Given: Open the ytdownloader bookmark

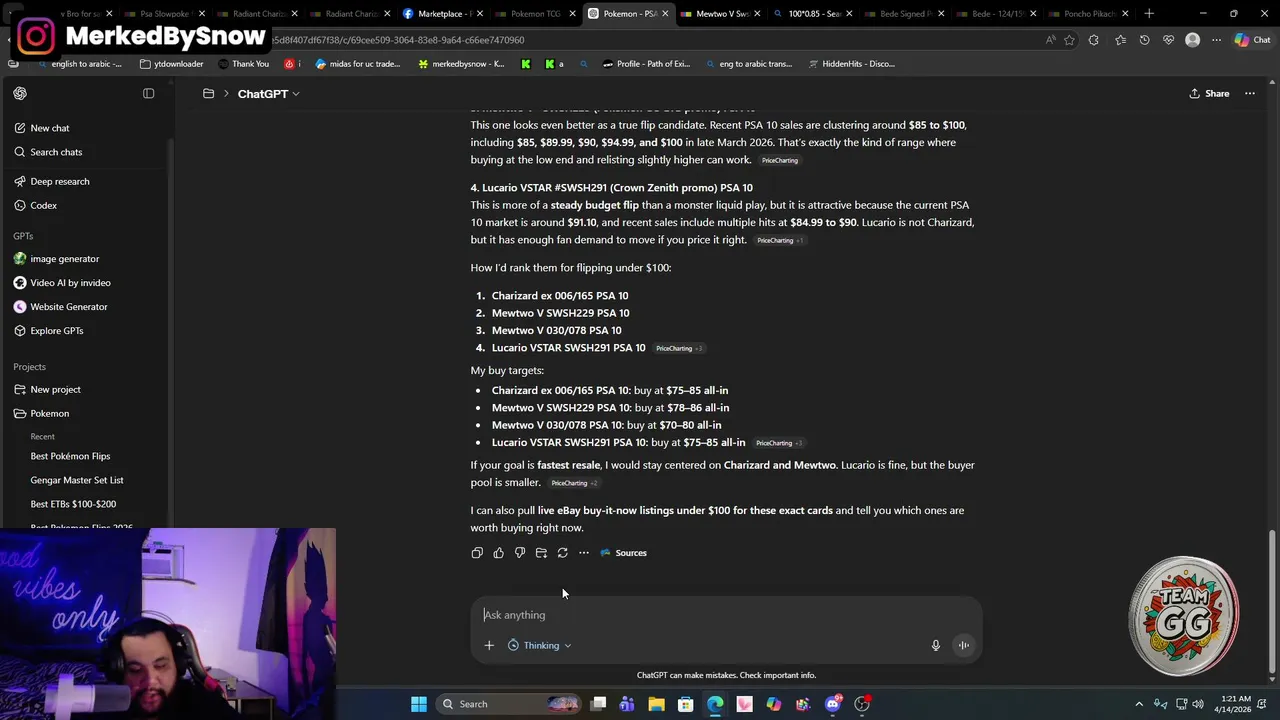Looking at the screenshot, I should tap(171, 64).
